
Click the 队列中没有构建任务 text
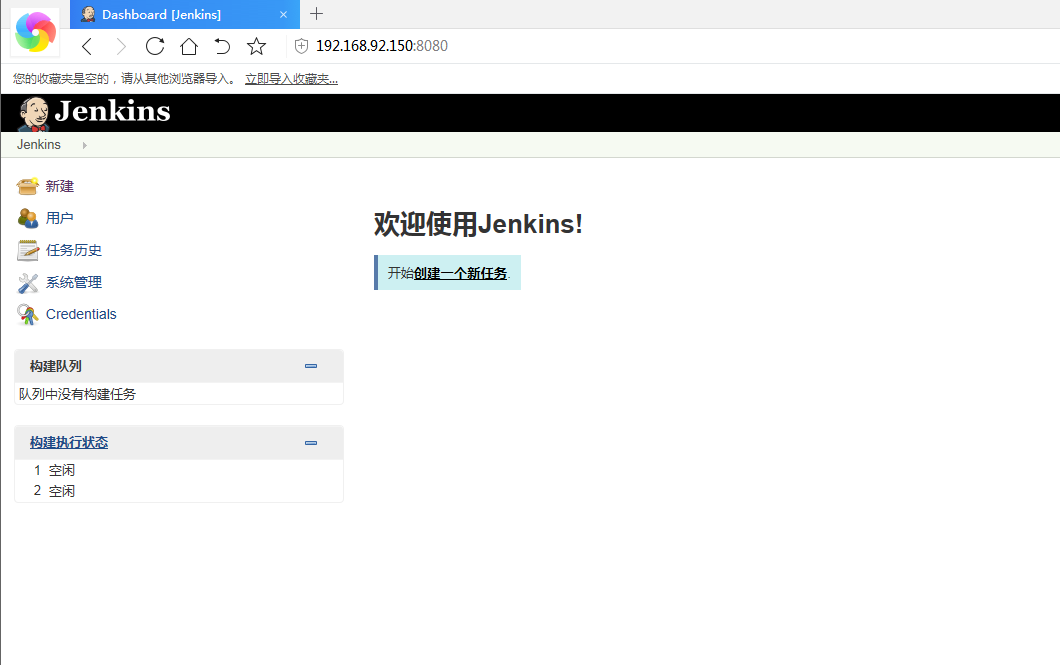[x=77, y=394]
